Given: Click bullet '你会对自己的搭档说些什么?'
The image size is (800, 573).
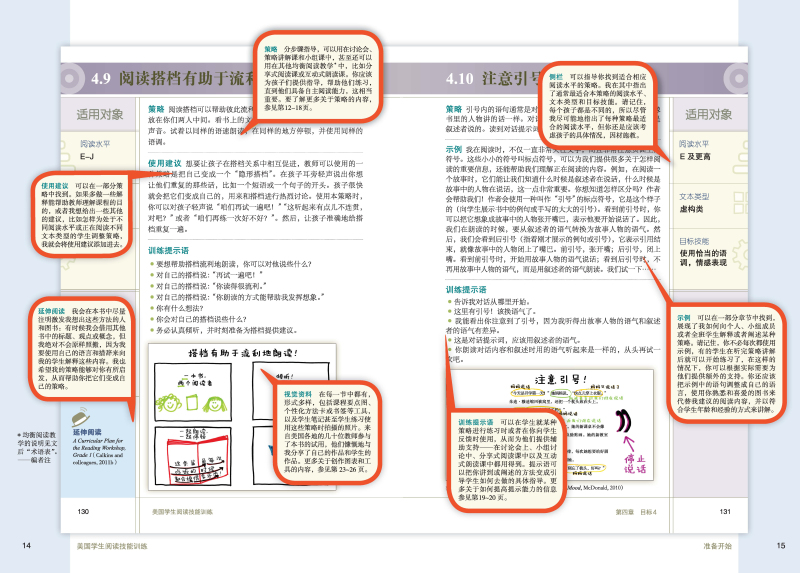Looking at the screenshot, I should 201,319.
